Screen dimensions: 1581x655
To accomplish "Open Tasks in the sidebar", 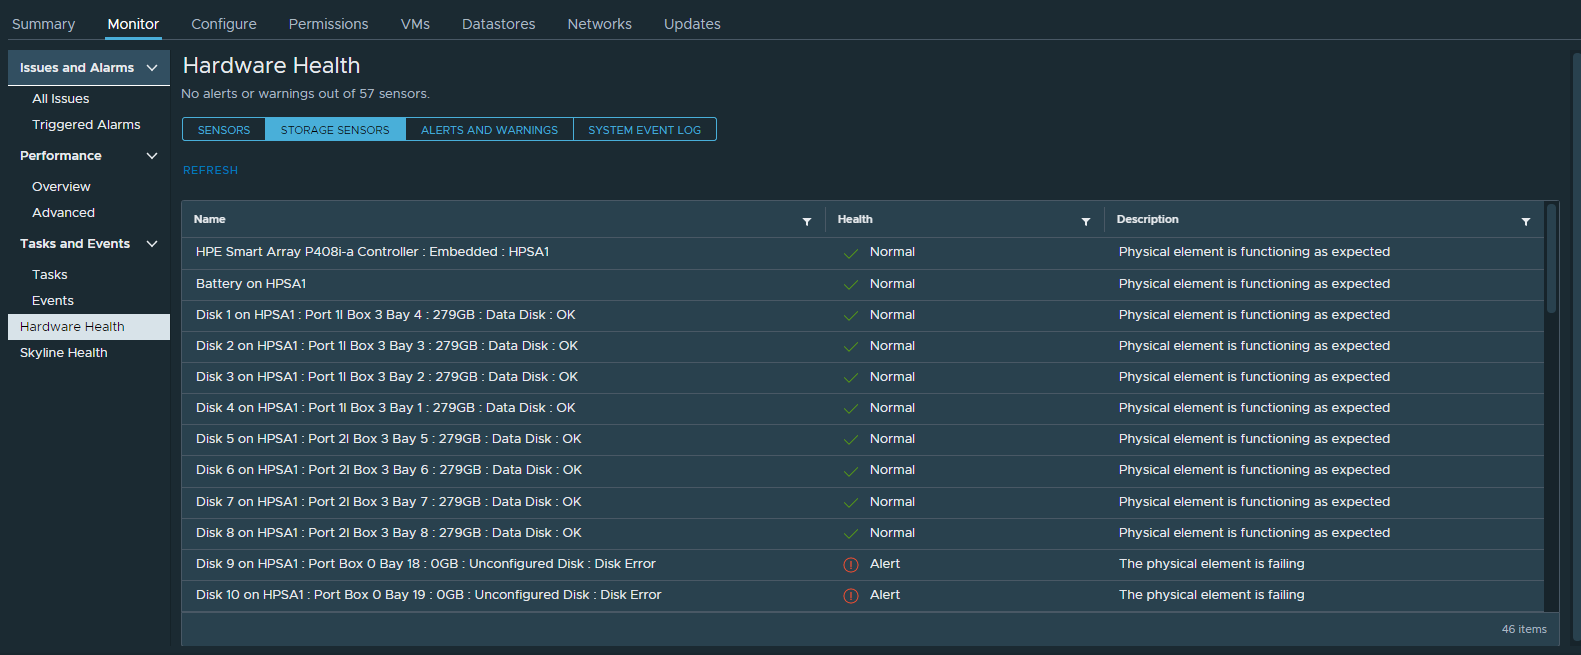I will (49, 275).
